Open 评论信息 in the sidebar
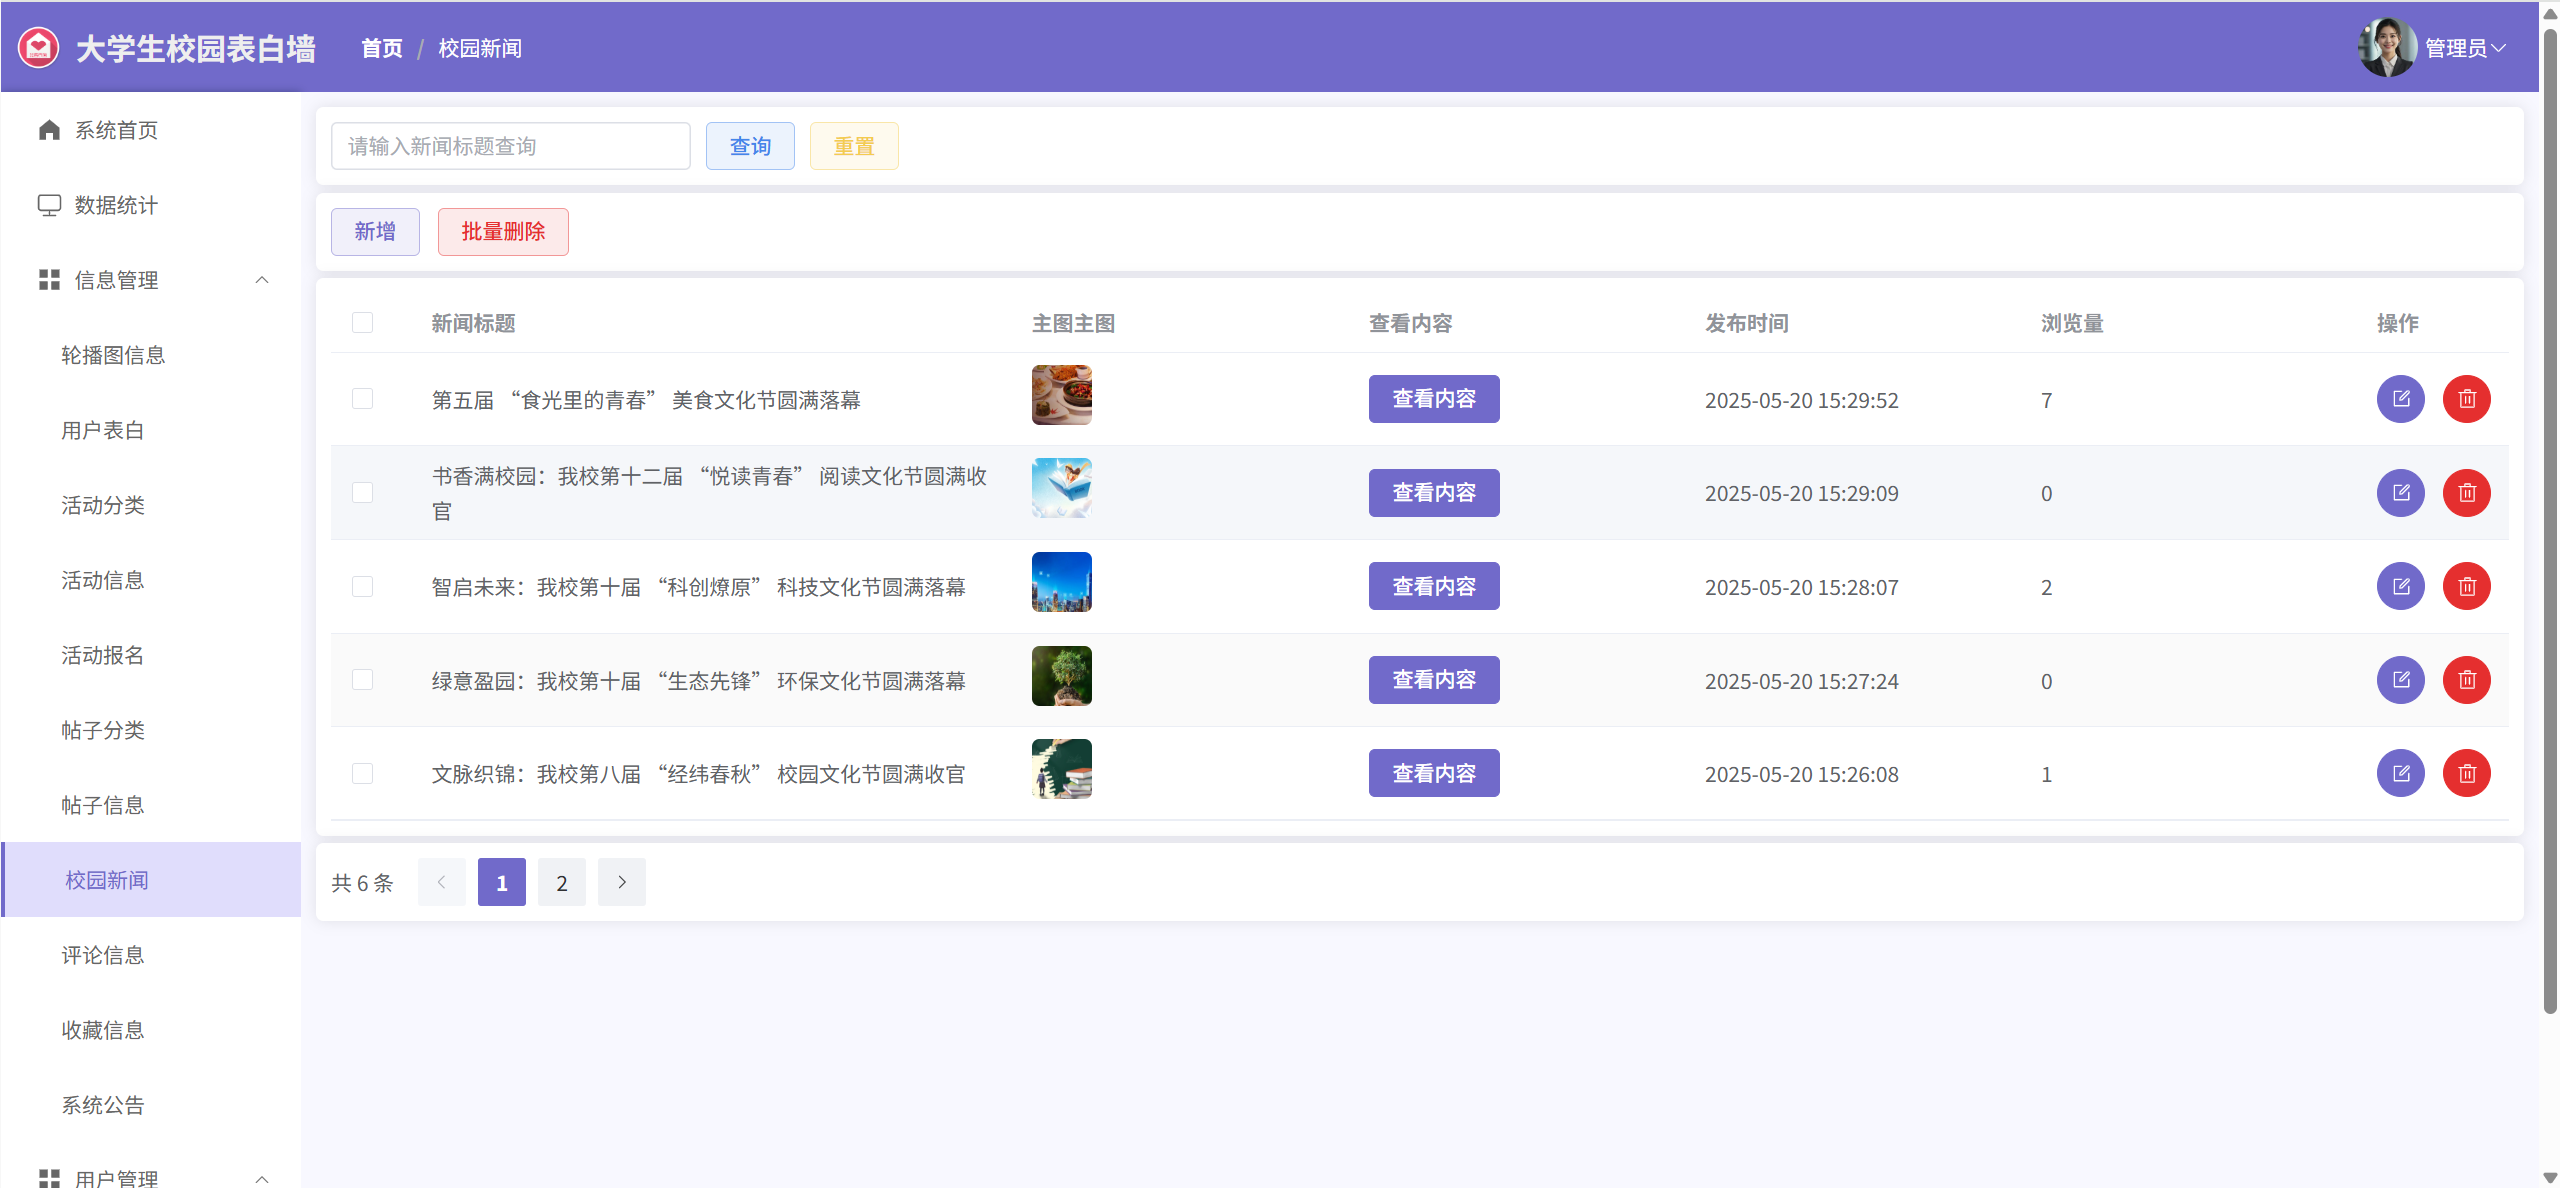The height and width of the screenshot is (1188, 2560). click(103, 955)
